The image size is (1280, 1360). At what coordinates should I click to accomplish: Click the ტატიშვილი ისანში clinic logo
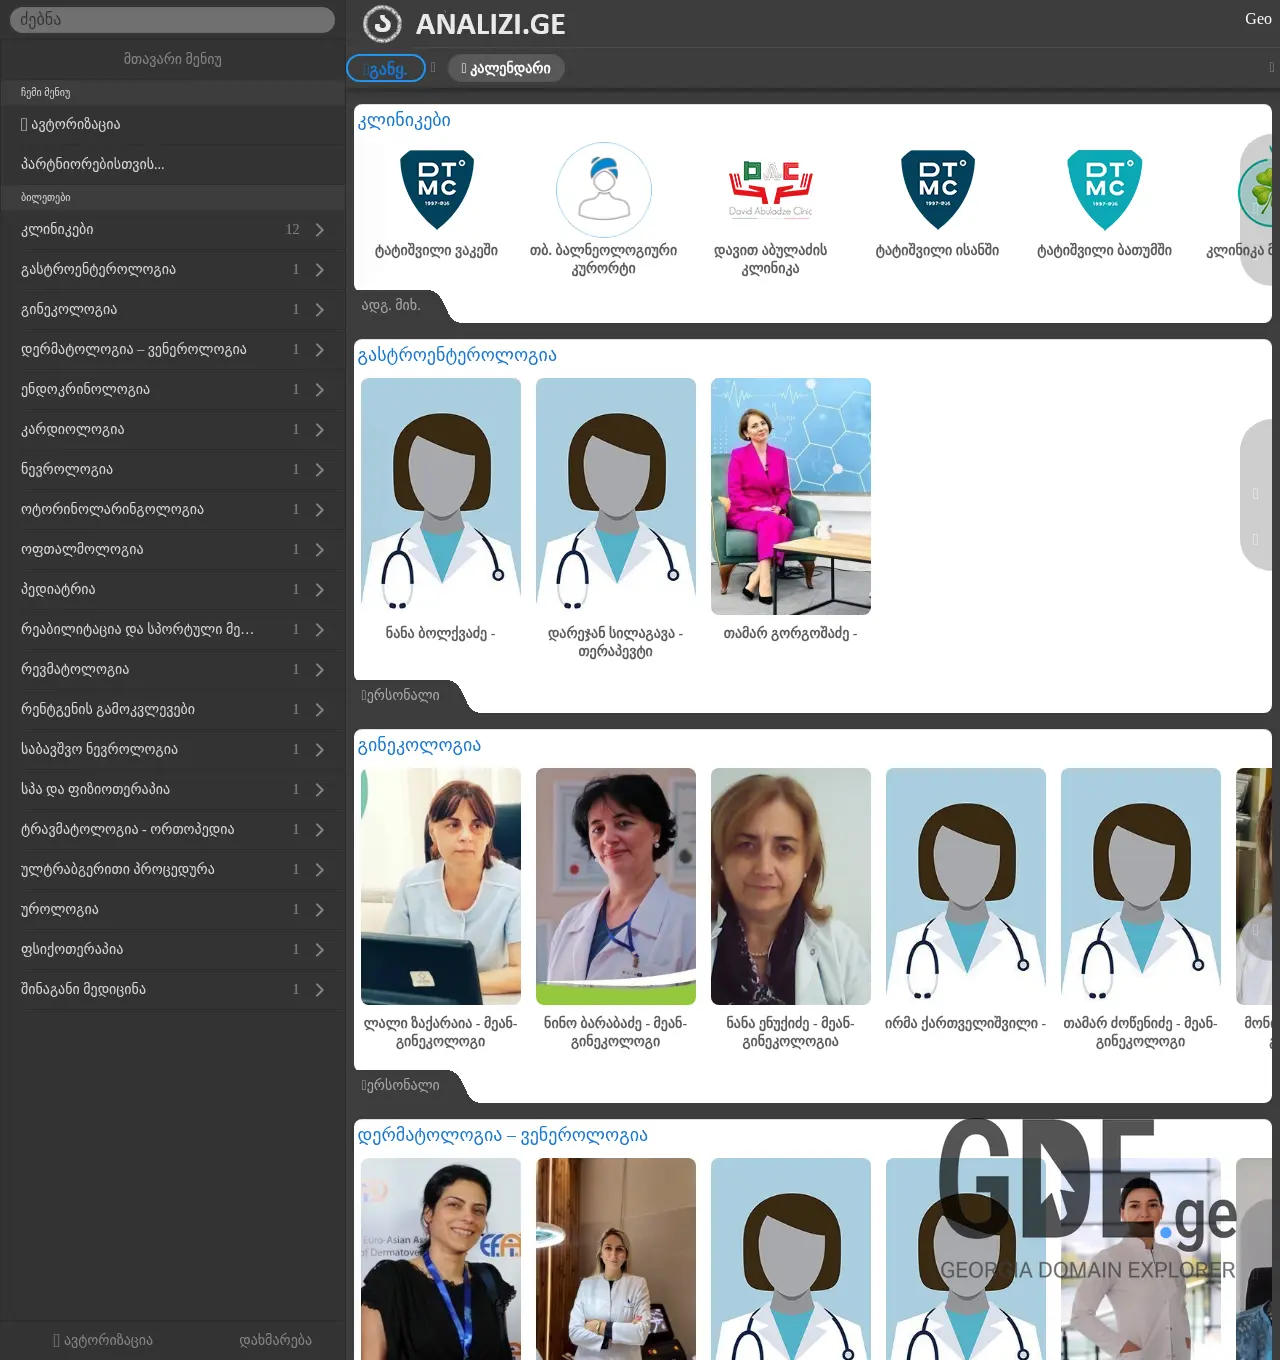point(937,188)
